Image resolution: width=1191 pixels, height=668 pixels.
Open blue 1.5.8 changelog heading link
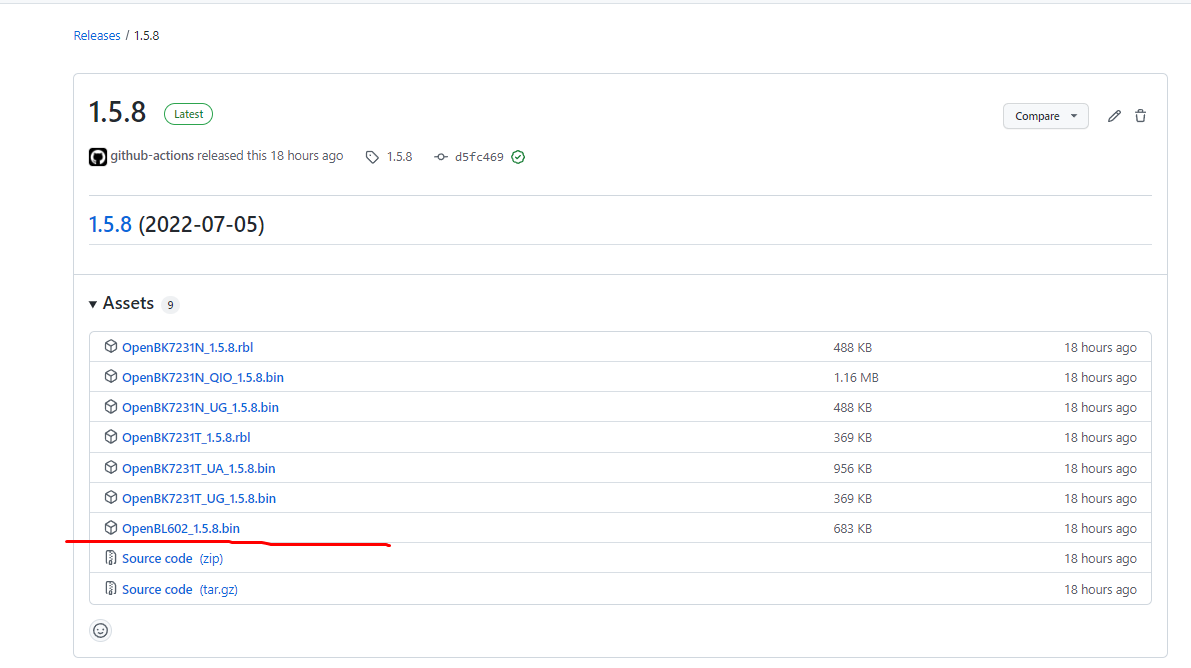tap(110, 224)
